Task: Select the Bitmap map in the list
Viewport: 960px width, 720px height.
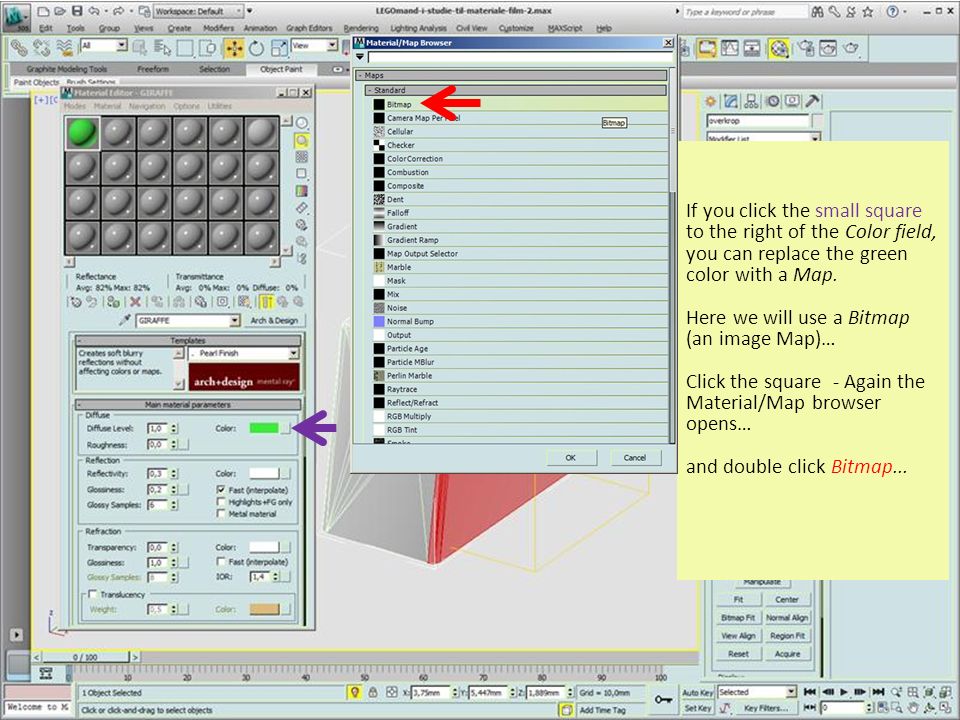Action: point(519,104)
